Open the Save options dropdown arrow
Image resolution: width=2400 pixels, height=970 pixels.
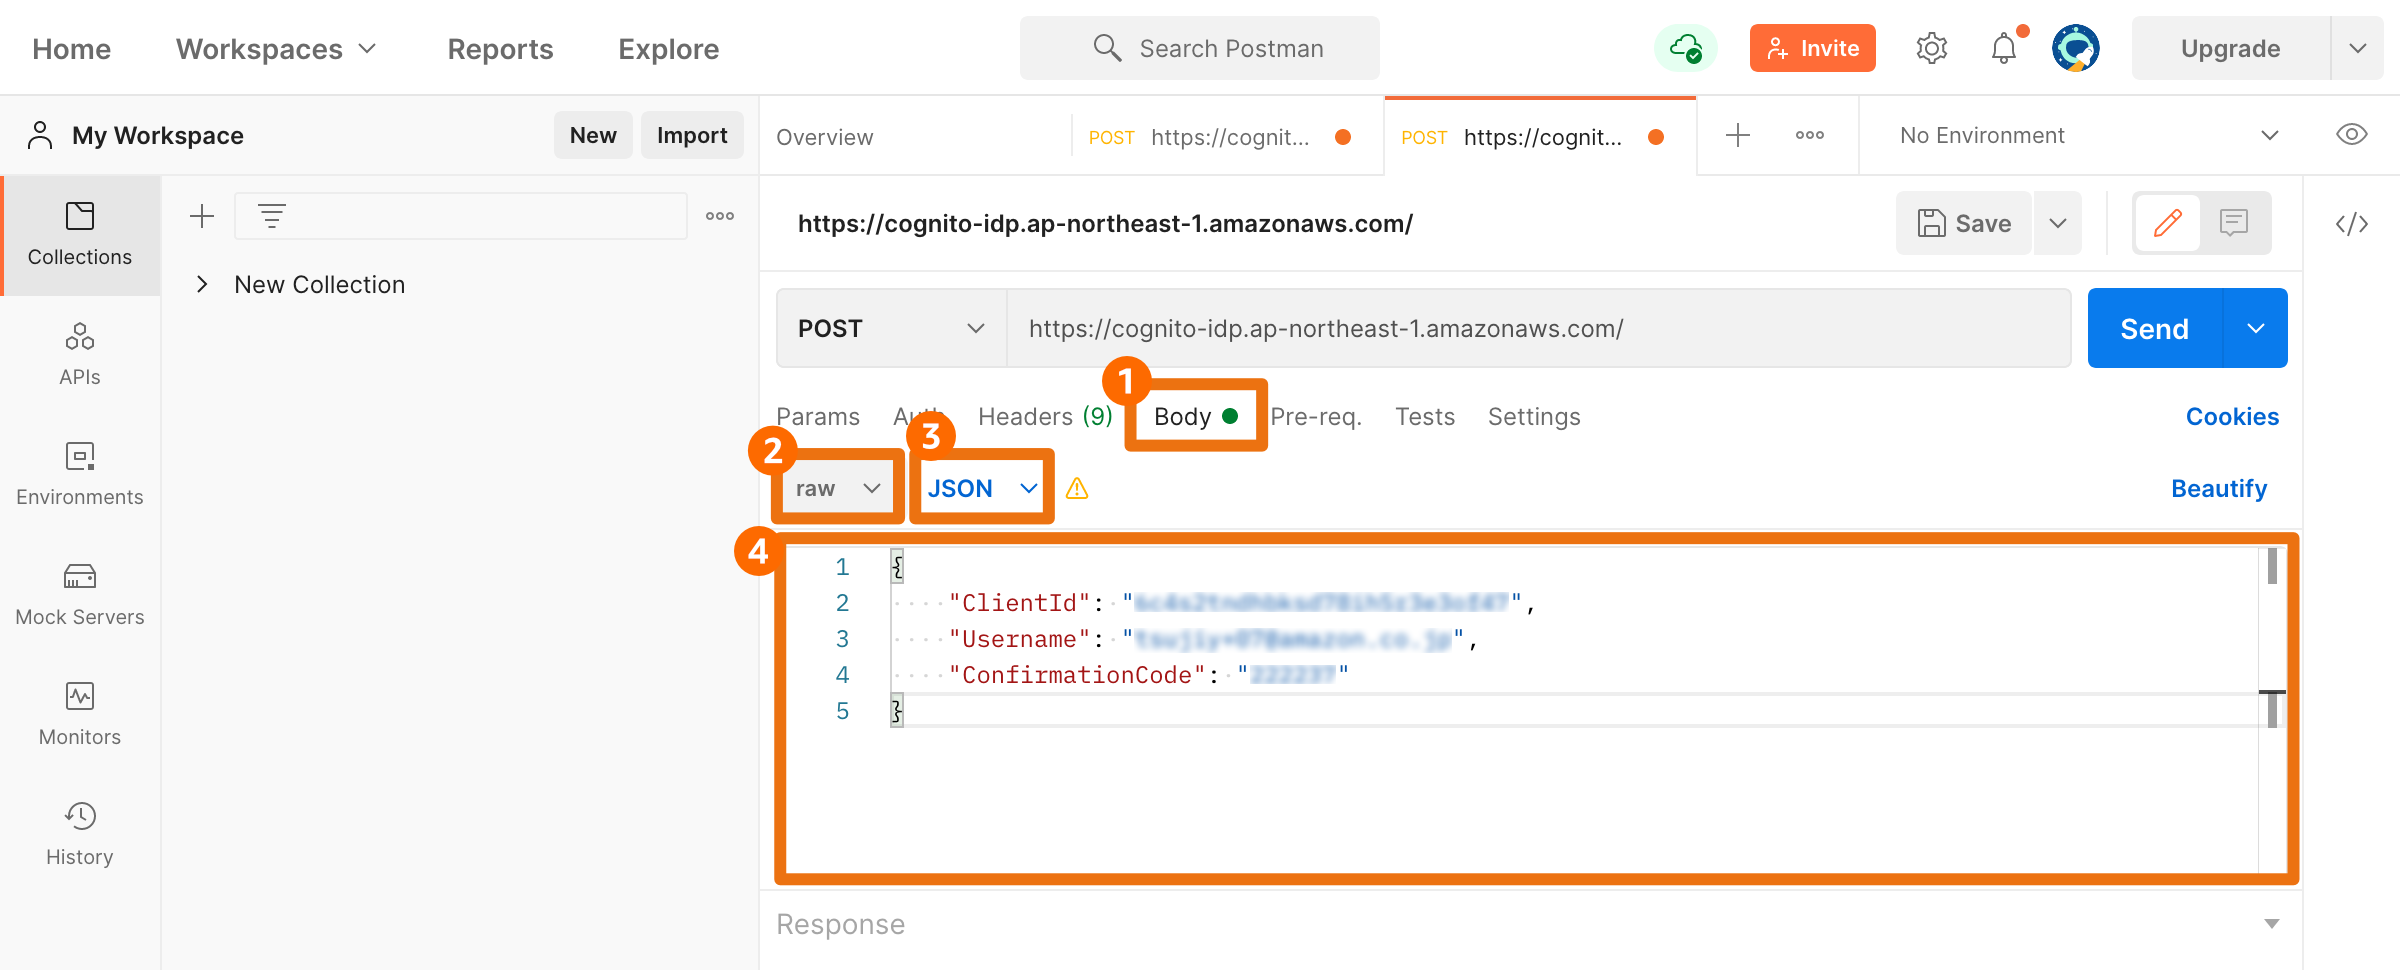[2058, 223]
